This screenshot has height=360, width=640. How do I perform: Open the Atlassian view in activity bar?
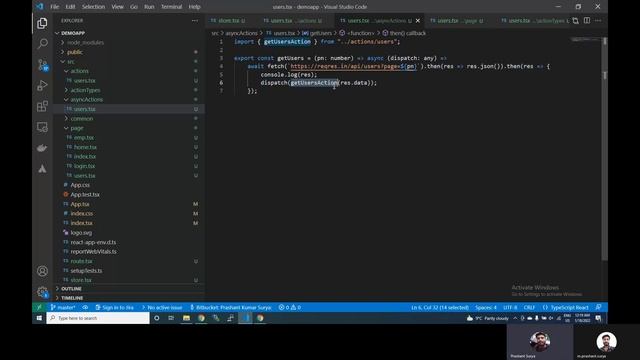coord(42,169)
